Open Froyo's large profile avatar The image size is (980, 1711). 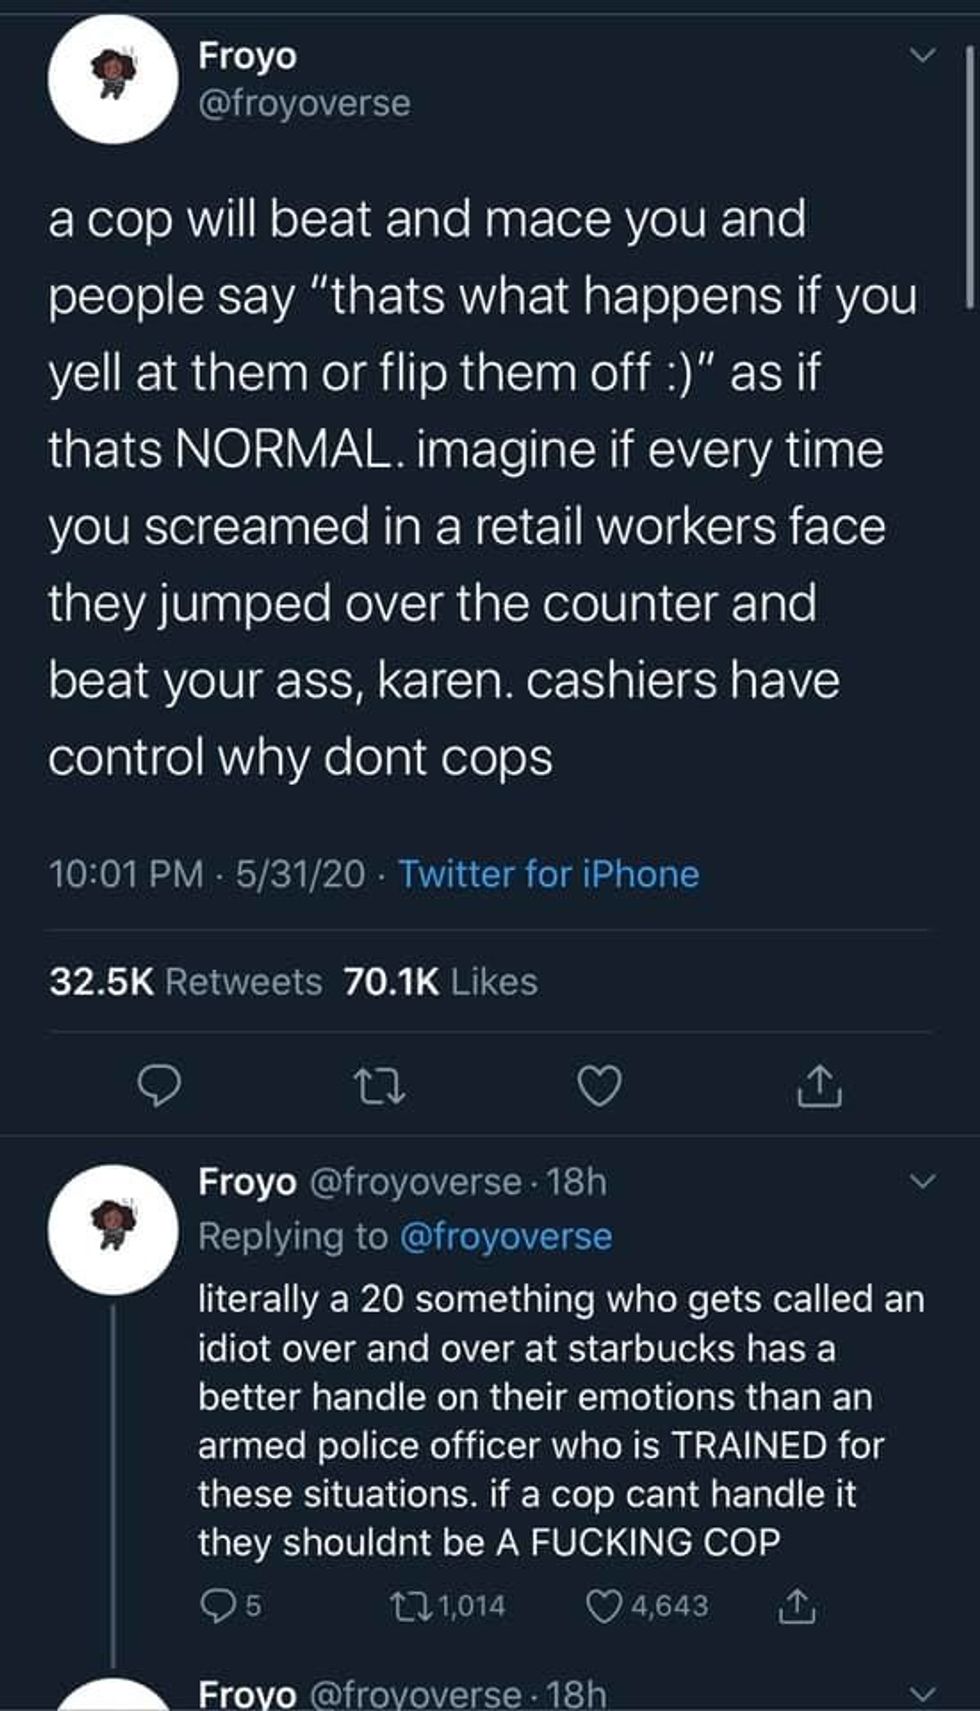point(113,80)
